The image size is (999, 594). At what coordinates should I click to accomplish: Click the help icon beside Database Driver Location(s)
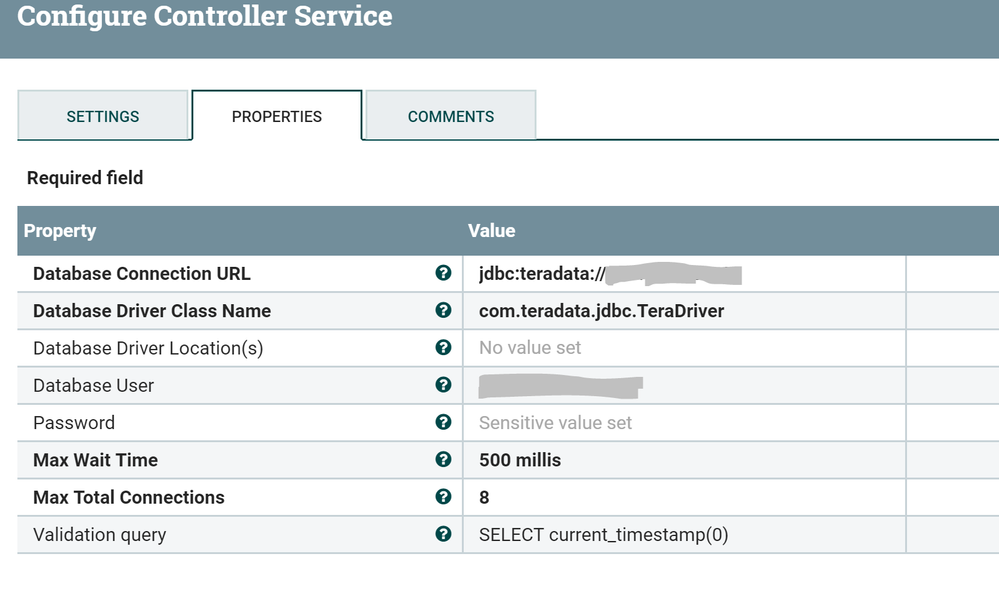[x=443, y=347]
